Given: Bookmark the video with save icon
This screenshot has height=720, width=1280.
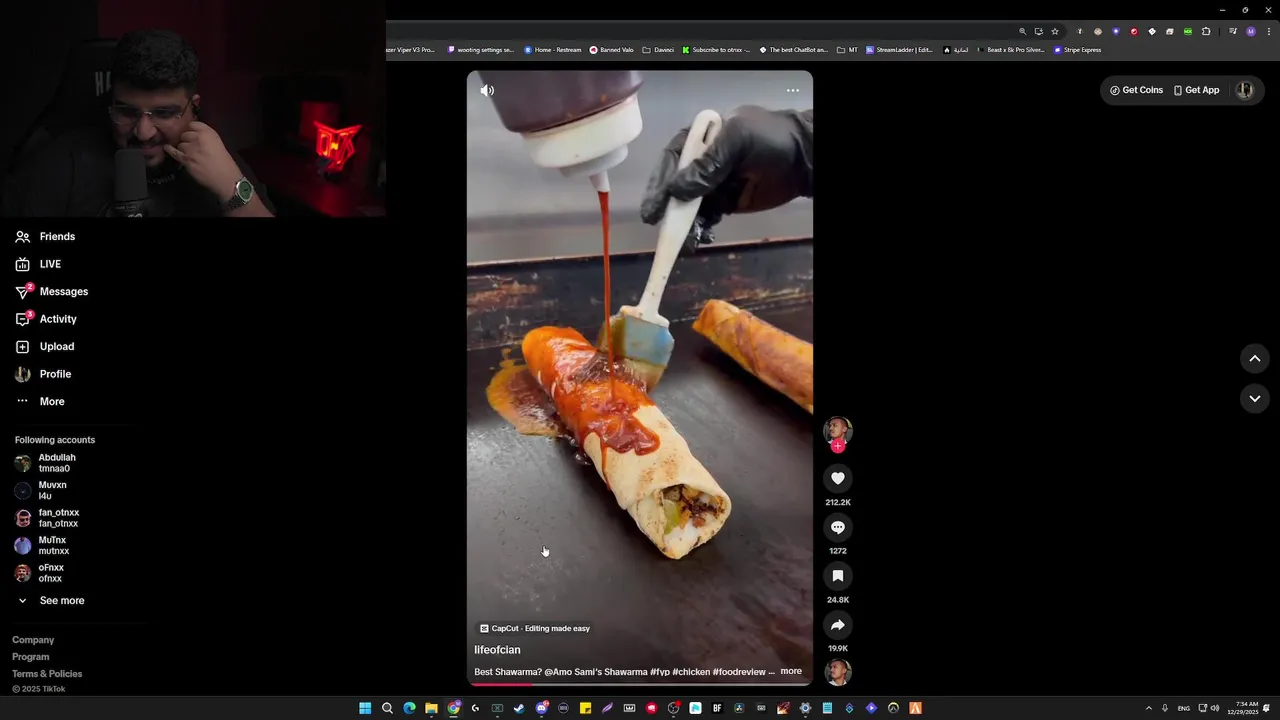Looking at the screenshot, I should [x=838, y=576].
